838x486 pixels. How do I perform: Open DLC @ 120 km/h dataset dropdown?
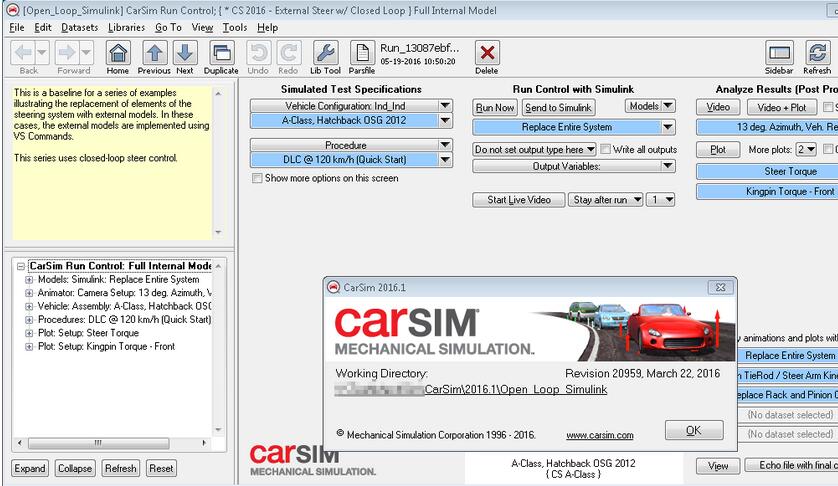445,159
